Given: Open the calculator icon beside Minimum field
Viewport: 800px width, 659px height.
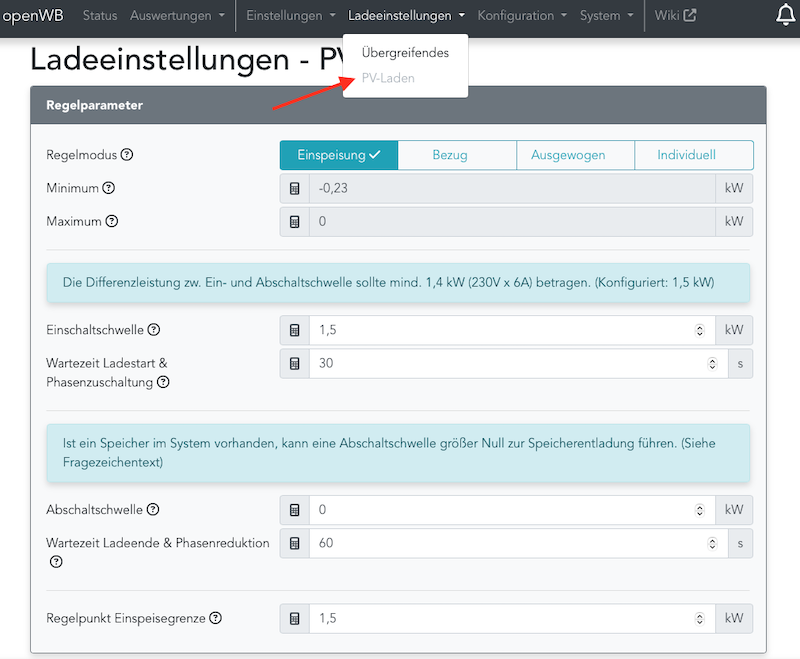Looking at the screenshot, I should [x=294, y=188].
